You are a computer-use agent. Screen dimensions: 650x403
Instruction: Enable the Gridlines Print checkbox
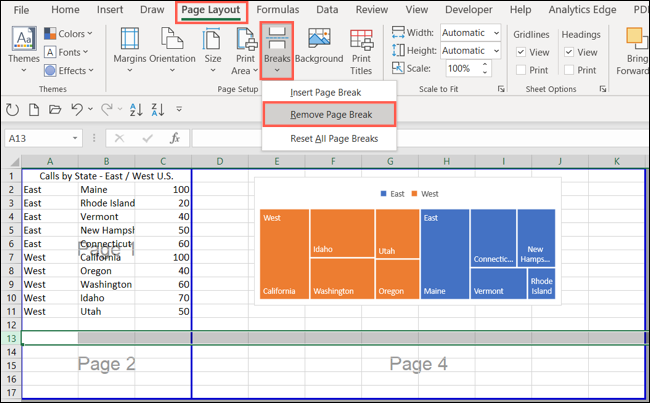[x=523, y=70]
